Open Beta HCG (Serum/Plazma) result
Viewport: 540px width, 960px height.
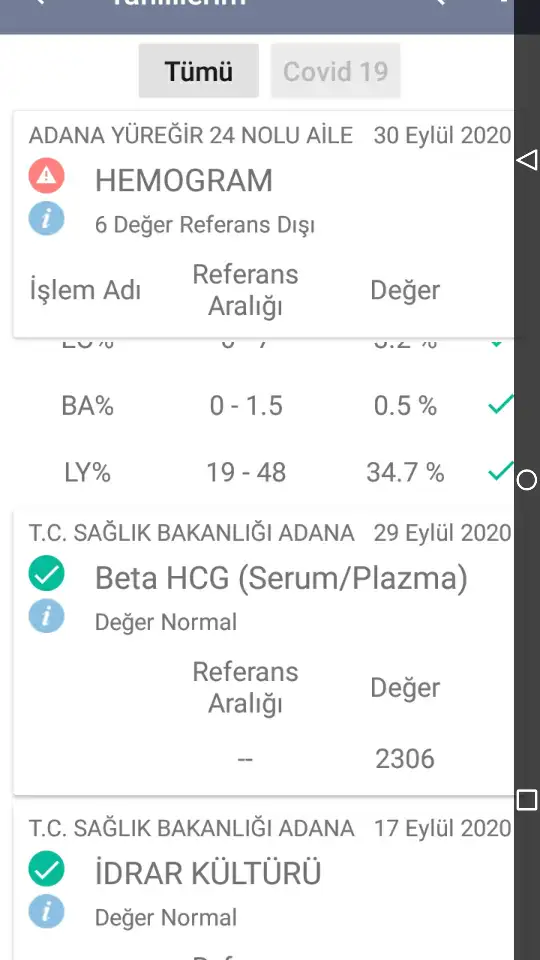point(281,578)
